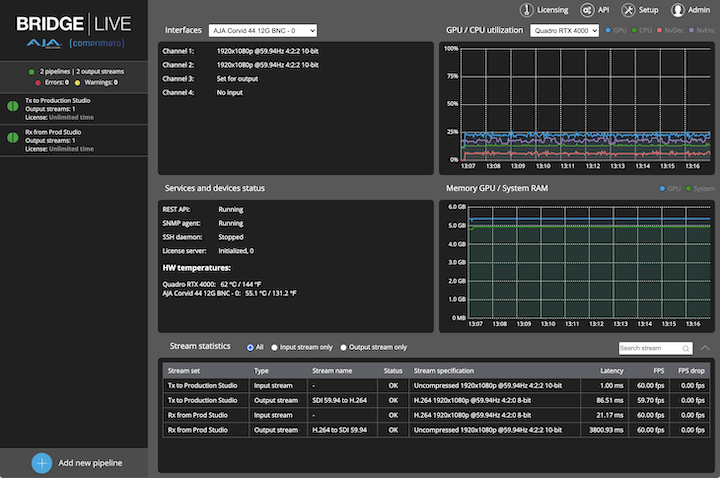Collapse the Stream statistics panel chevron
720x478 pixels.
[706, 347]
